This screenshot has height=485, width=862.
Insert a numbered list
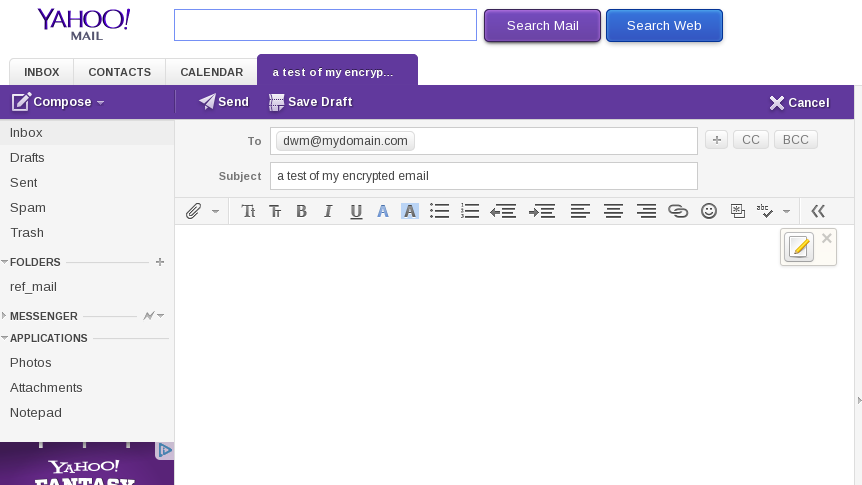click(x=470, y=211)
